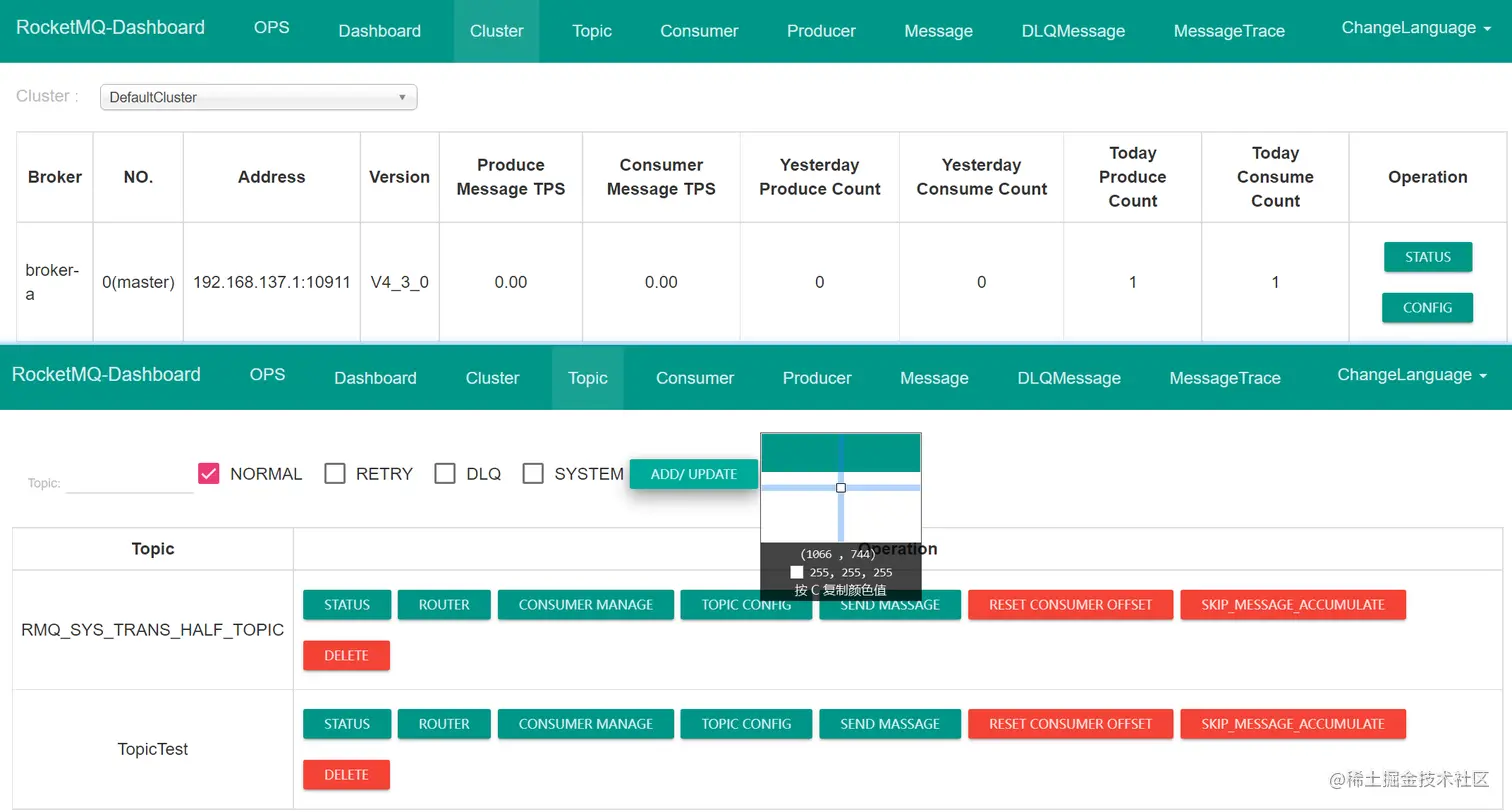The image size is (1512, 812).
Task: Enable the RETRY topic checkbox
Action: (335, 473)
